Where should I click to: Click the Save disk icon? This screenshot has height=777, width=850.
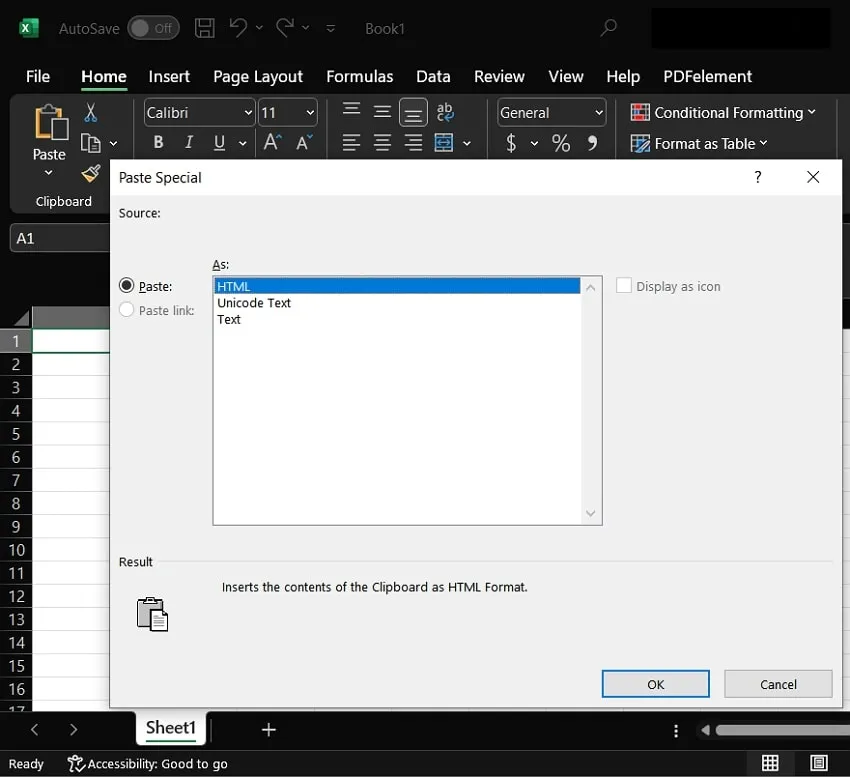click(x=204, y=28)
